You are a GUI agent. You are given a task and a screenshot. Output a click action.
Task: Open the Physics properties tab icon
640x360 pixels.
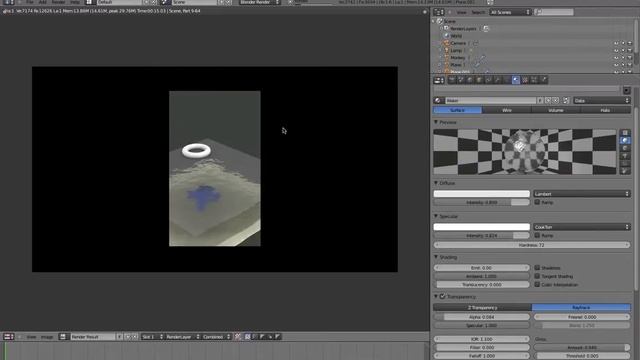coord(544,80)
